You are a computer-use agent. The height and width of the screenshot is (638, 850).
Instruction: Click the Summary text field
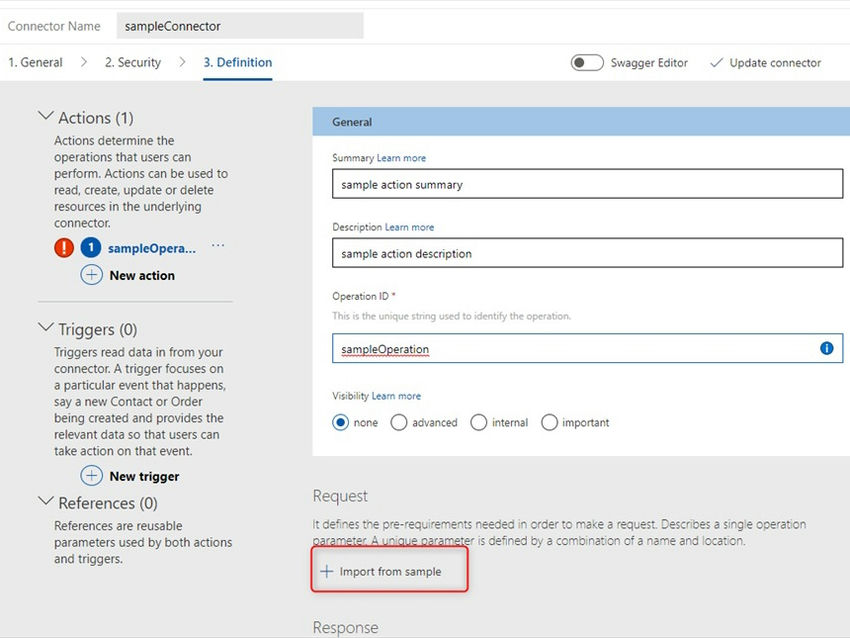[x=588, y=184]
